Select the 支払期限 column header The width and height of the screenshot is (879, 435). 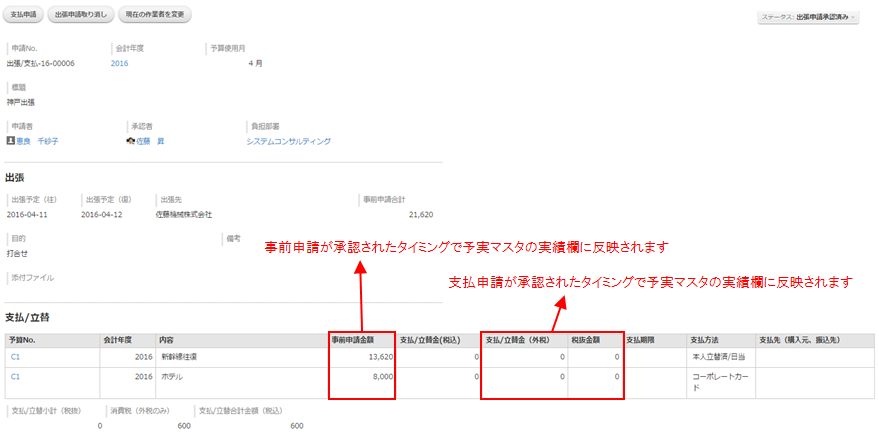(x=655, y=340)
